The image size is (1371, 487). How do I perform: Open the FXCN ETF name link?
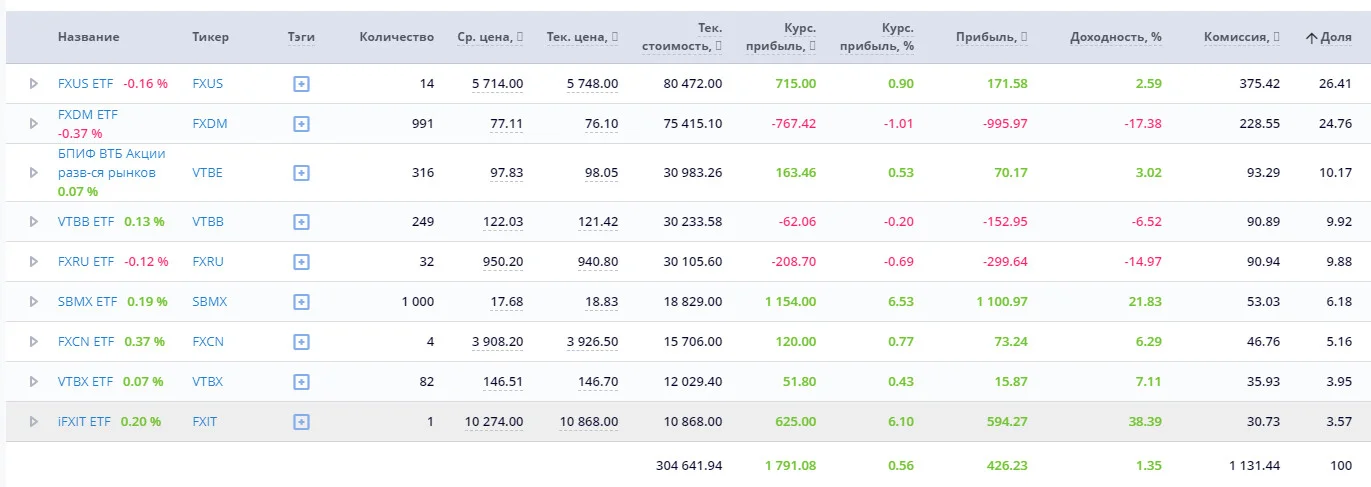pos(86,342)
